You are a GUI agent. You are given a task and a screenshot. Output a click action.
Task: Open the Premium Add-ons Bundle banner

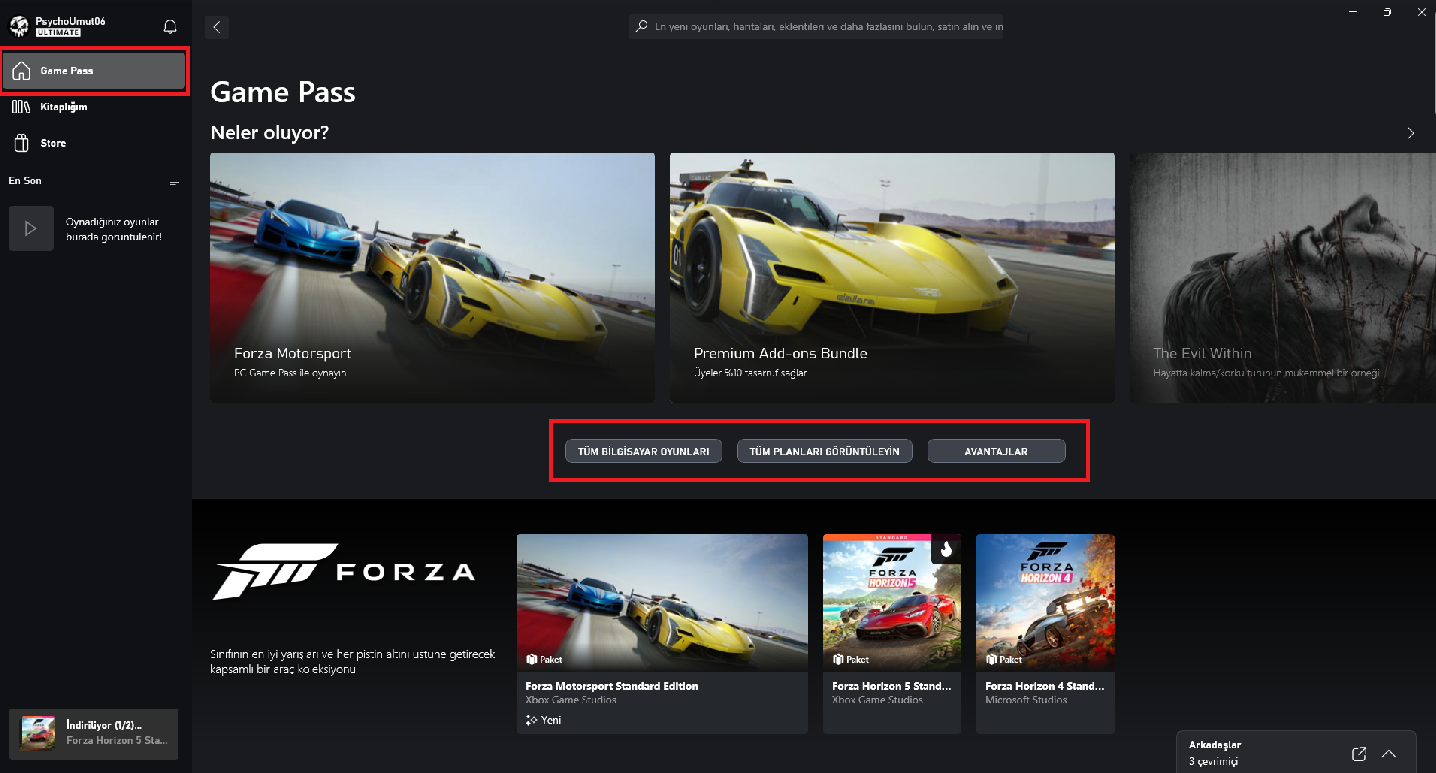tap(892, 278)
